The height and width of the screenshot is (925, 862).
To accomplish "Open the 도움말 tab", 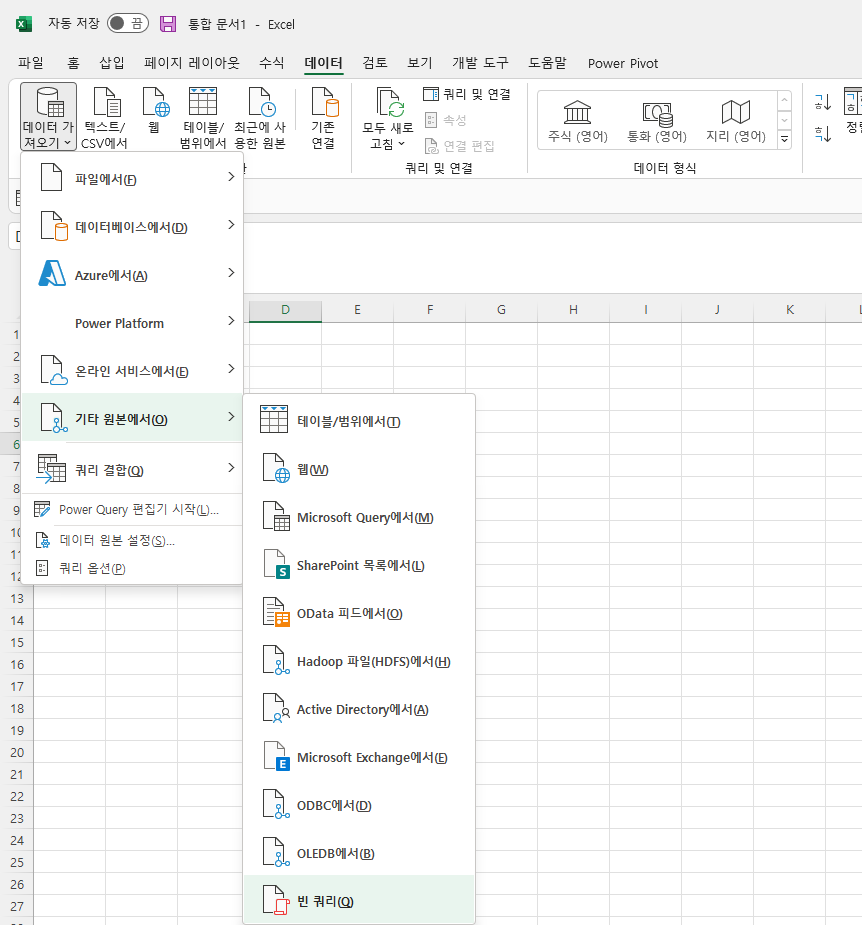I will (x=547, y=63).
